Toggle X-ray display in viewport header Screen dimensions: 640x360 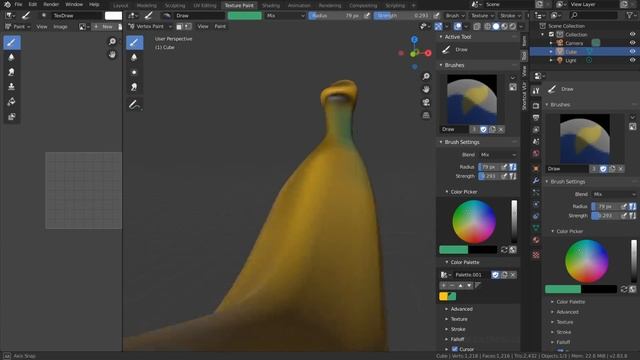[x=477, y=26]
